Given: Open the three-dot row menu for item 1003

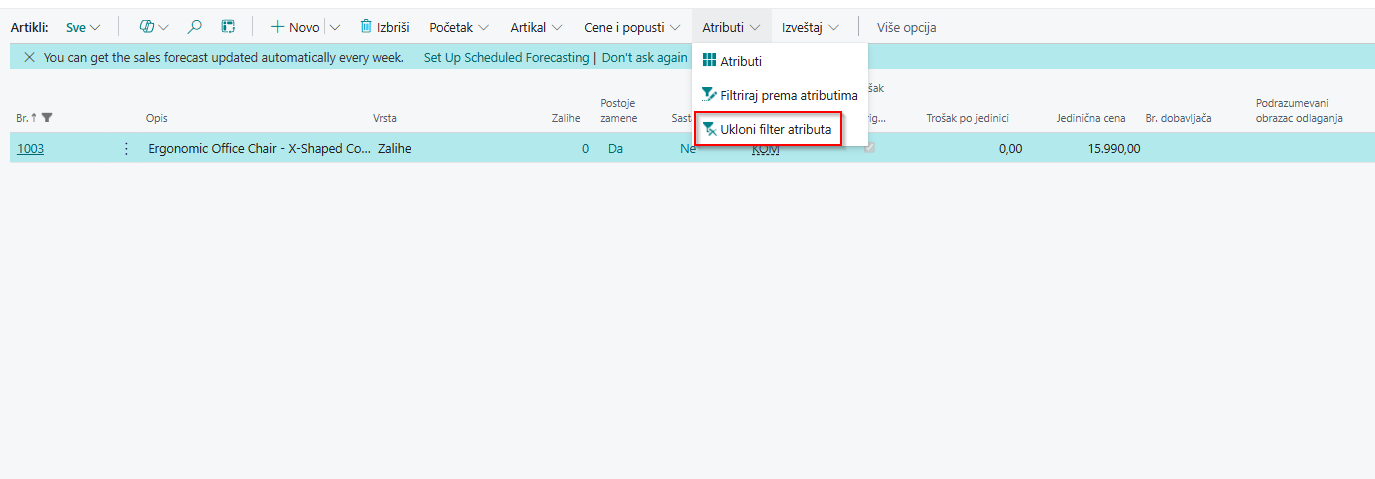Looking at the screenshot, I should (126, 149).
